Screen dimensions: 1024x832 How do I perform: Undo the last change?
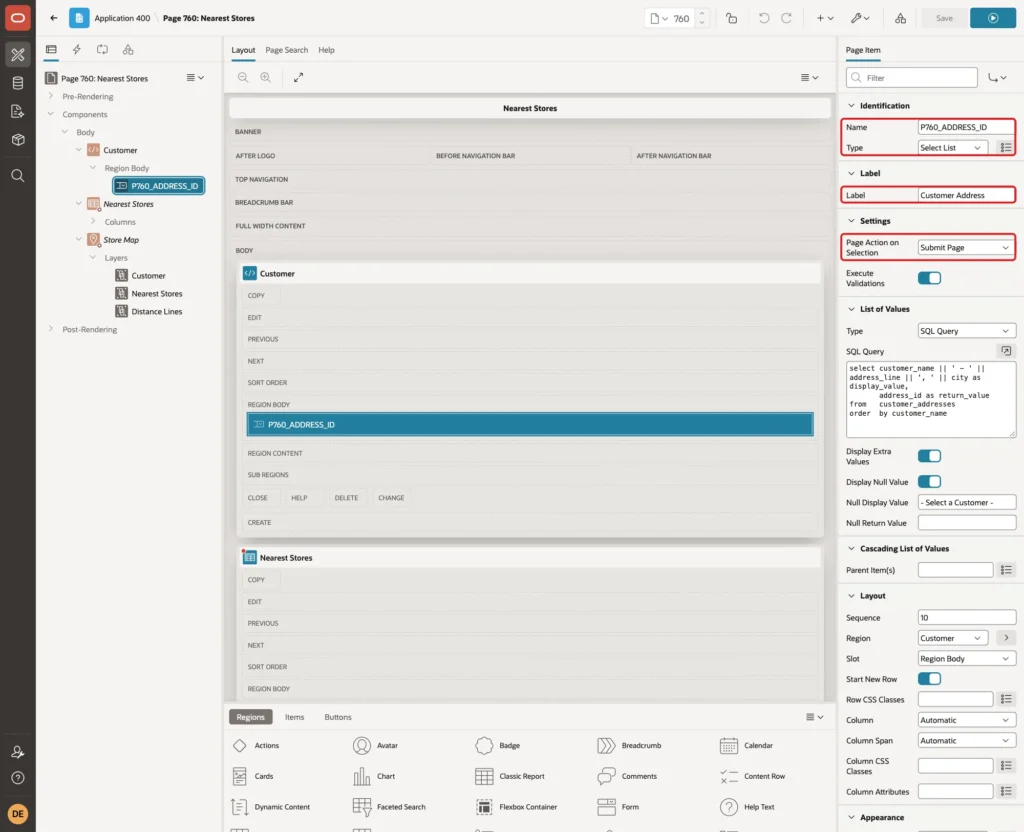coord(763,18)
